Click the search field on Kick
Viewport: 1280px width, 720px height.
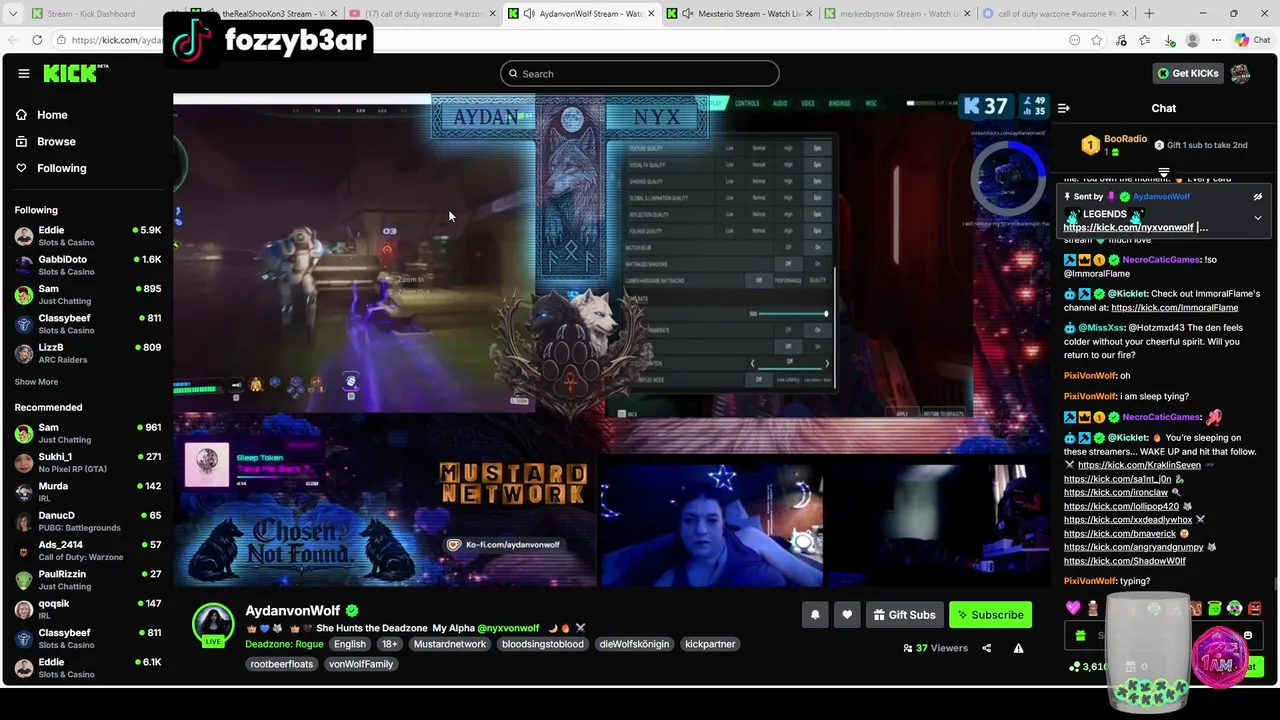pyautogui.click(x=640, y=73)
